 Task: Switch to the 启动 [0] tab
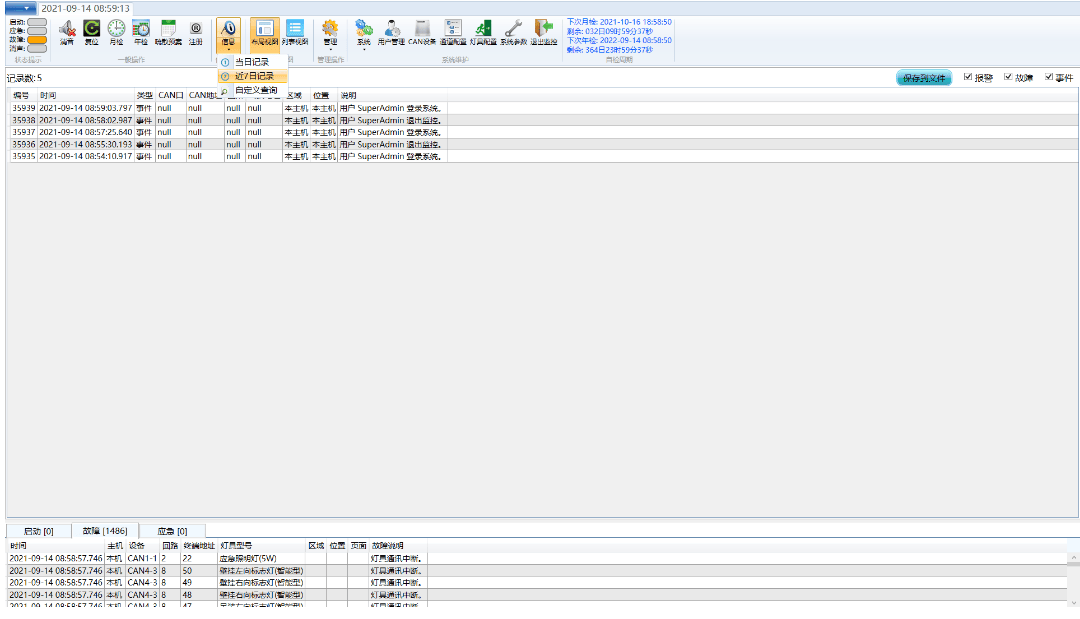point(39,531)
